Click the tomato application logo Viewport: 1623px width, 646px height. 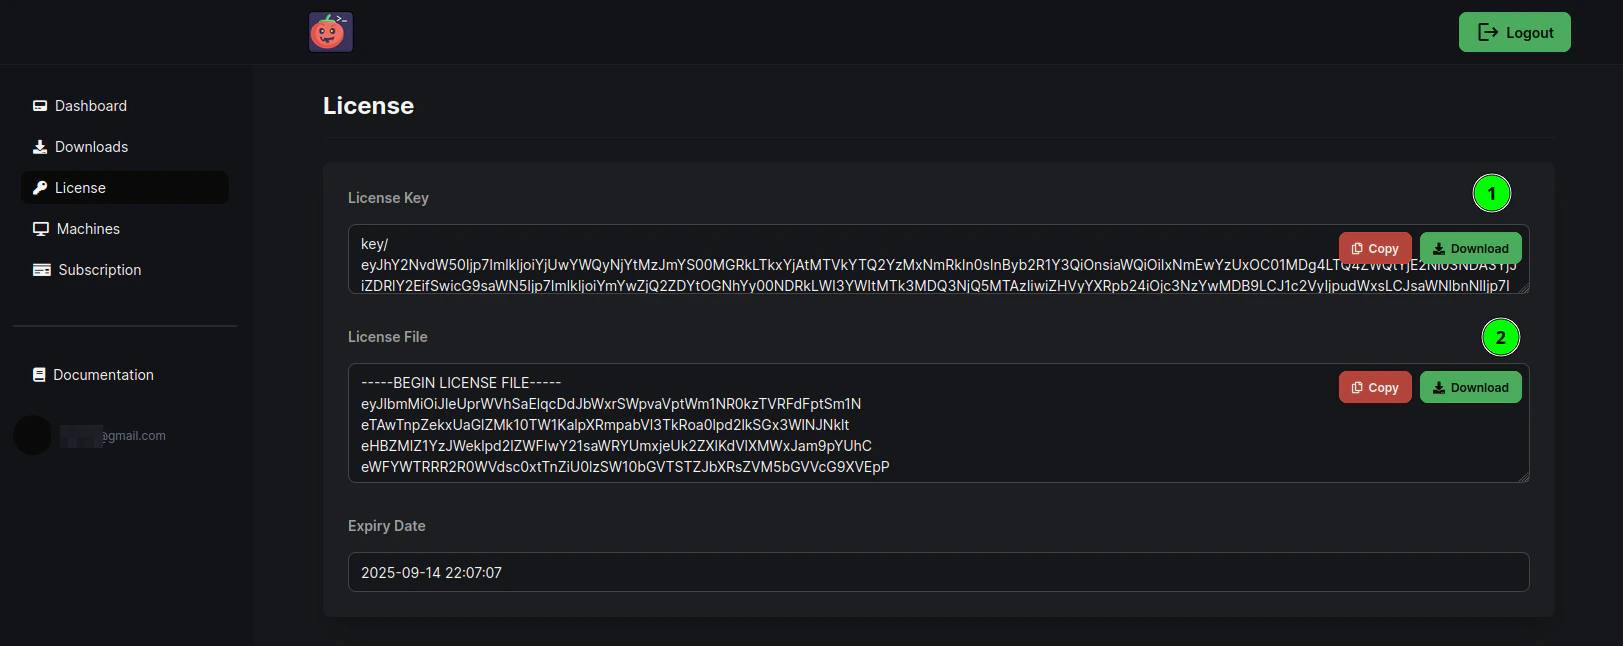[x=330, y=31]
